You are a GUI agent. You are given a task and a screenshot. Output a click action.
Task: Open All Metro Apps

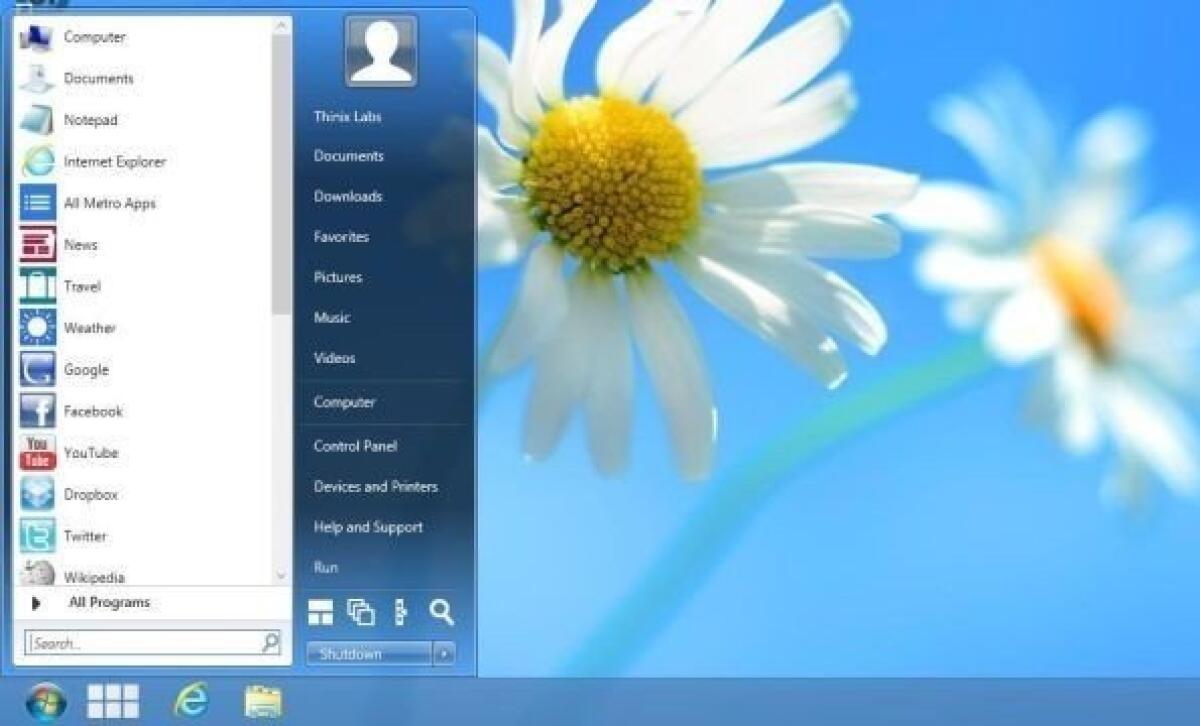110,203
